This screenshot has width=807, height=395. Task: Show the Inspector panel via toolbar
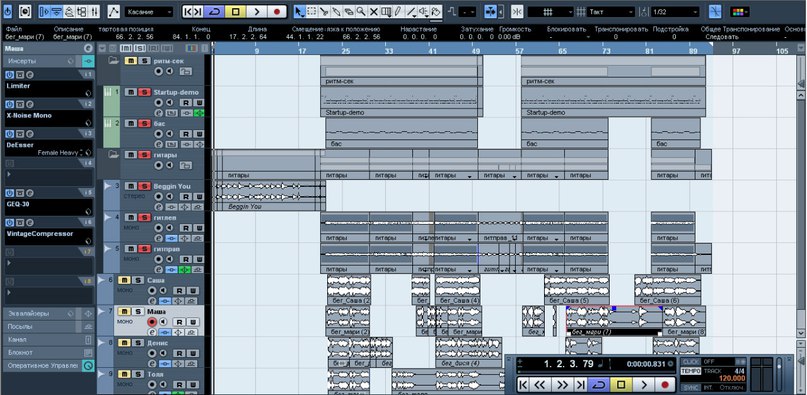pos(44,11)
